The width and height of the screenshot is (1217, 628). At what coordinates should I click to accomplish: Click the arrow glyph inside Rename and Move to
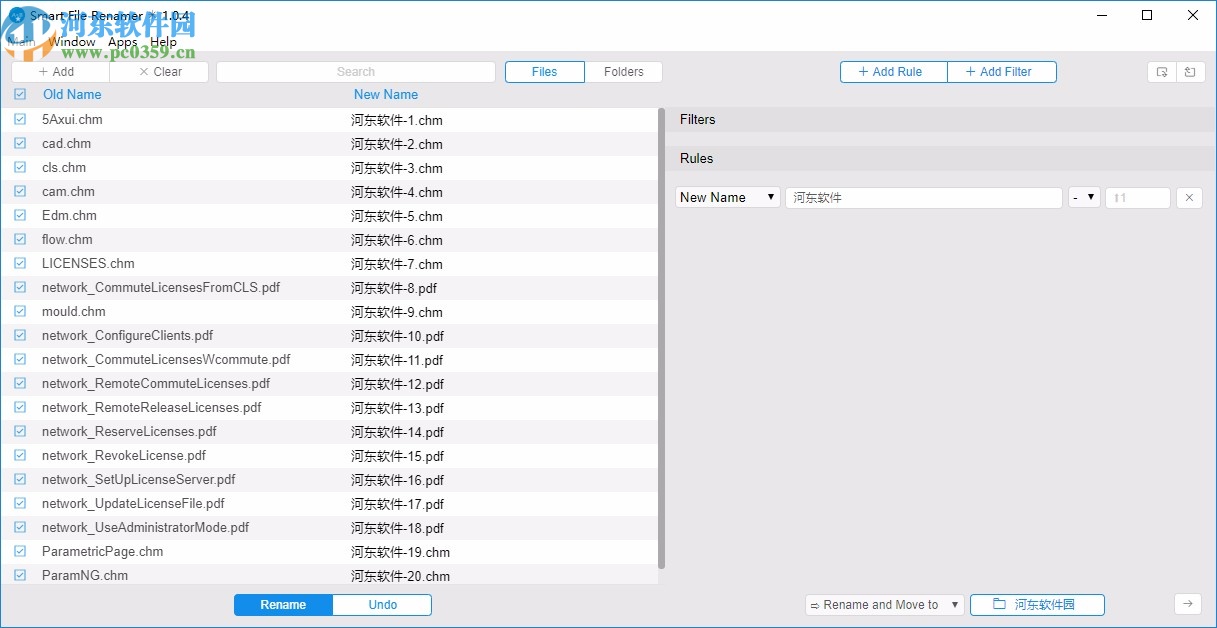[814, 604]
